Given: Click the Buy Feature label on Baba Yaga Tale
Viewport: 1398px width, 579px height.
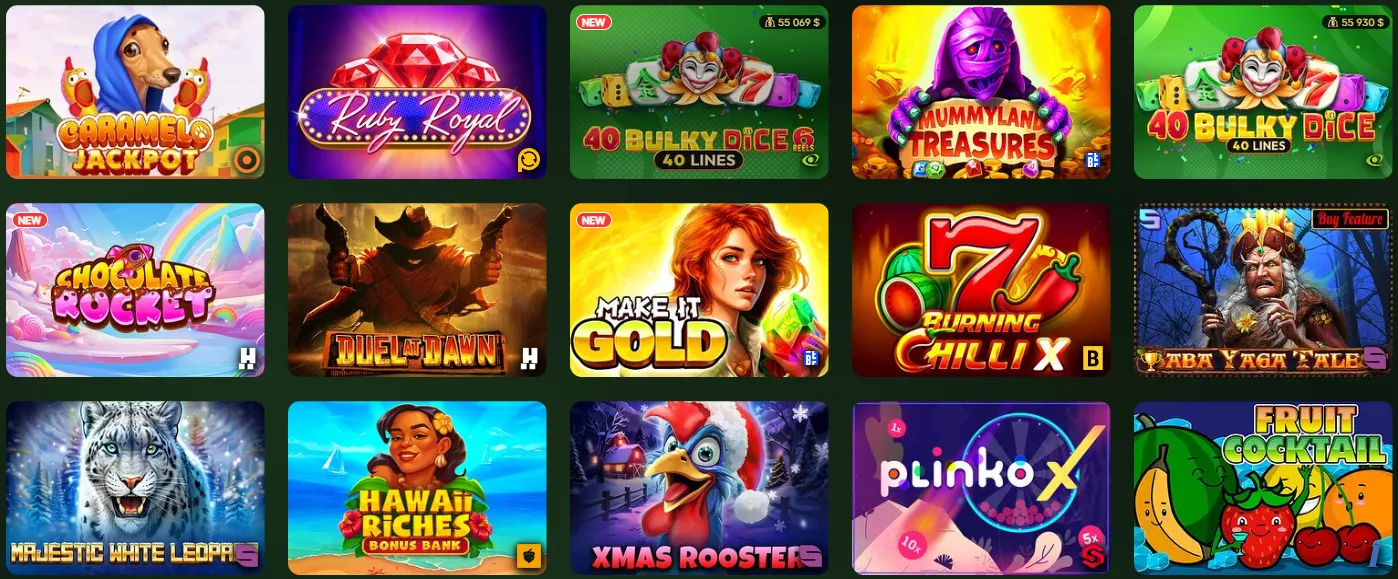Looking at the screenshot, I should point(1350,219).
